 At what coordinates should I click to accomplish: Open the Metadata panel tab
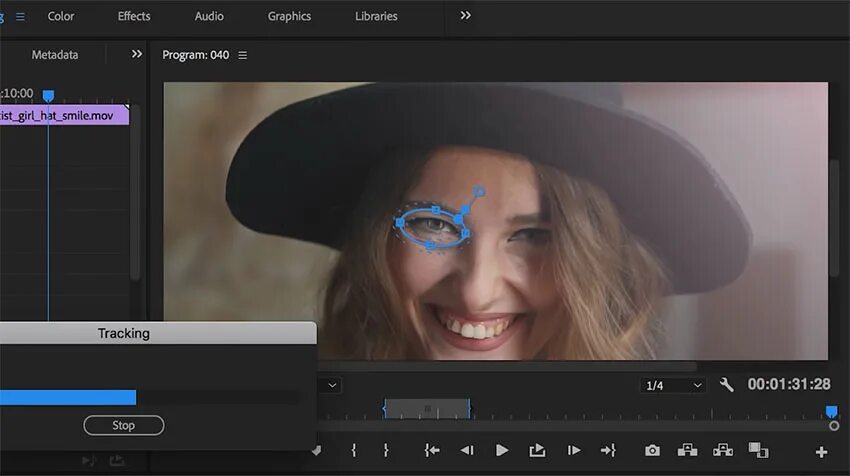coord(55,55)
